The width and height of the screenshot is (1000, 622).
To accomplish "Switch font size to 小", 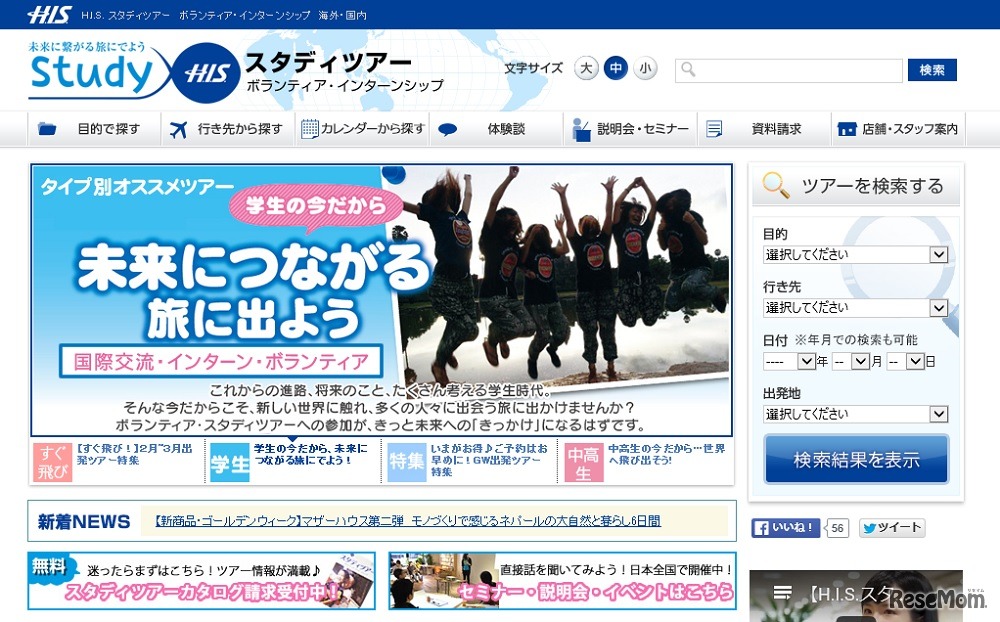I will pos(646,68).
